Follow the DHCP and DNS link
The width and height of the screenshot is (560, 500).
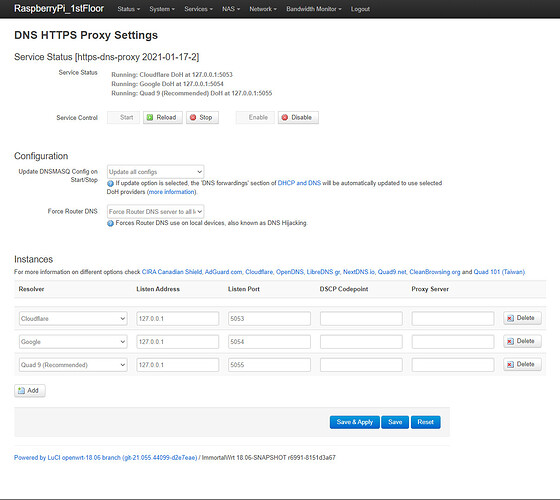[x=299, y=183]
